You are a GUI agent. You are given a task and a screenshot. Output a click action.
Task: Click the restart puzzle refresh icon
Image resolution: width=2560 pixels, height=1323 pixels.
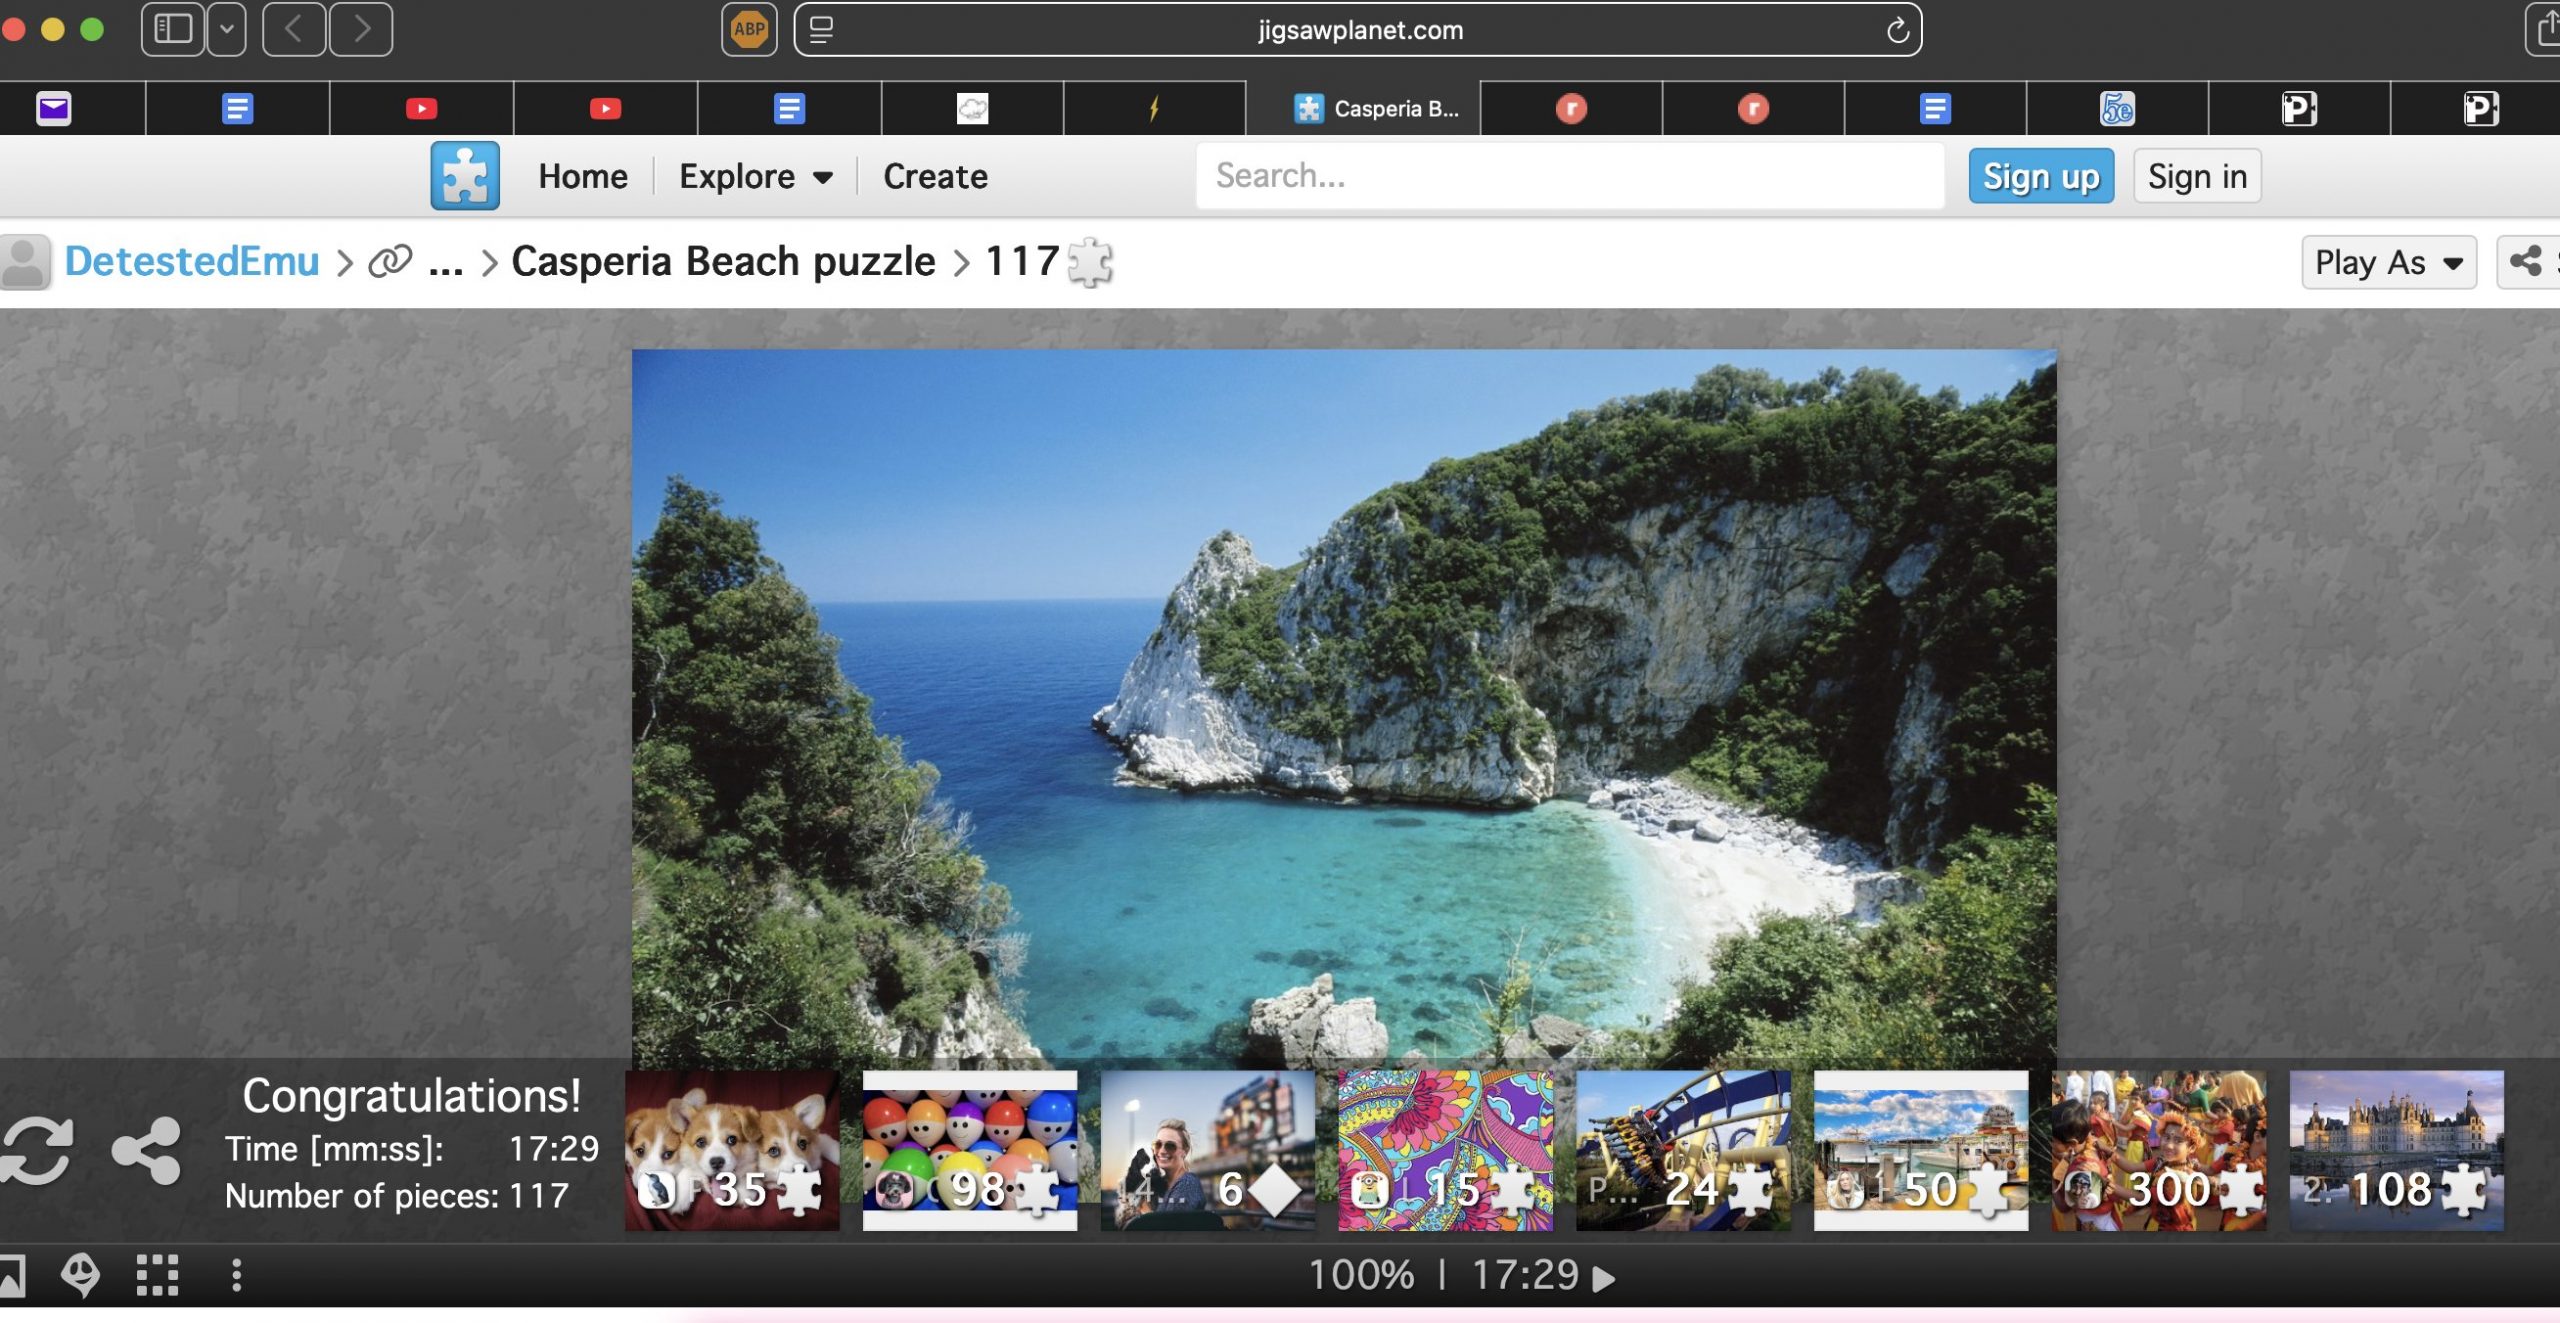tap(37, 1150)
